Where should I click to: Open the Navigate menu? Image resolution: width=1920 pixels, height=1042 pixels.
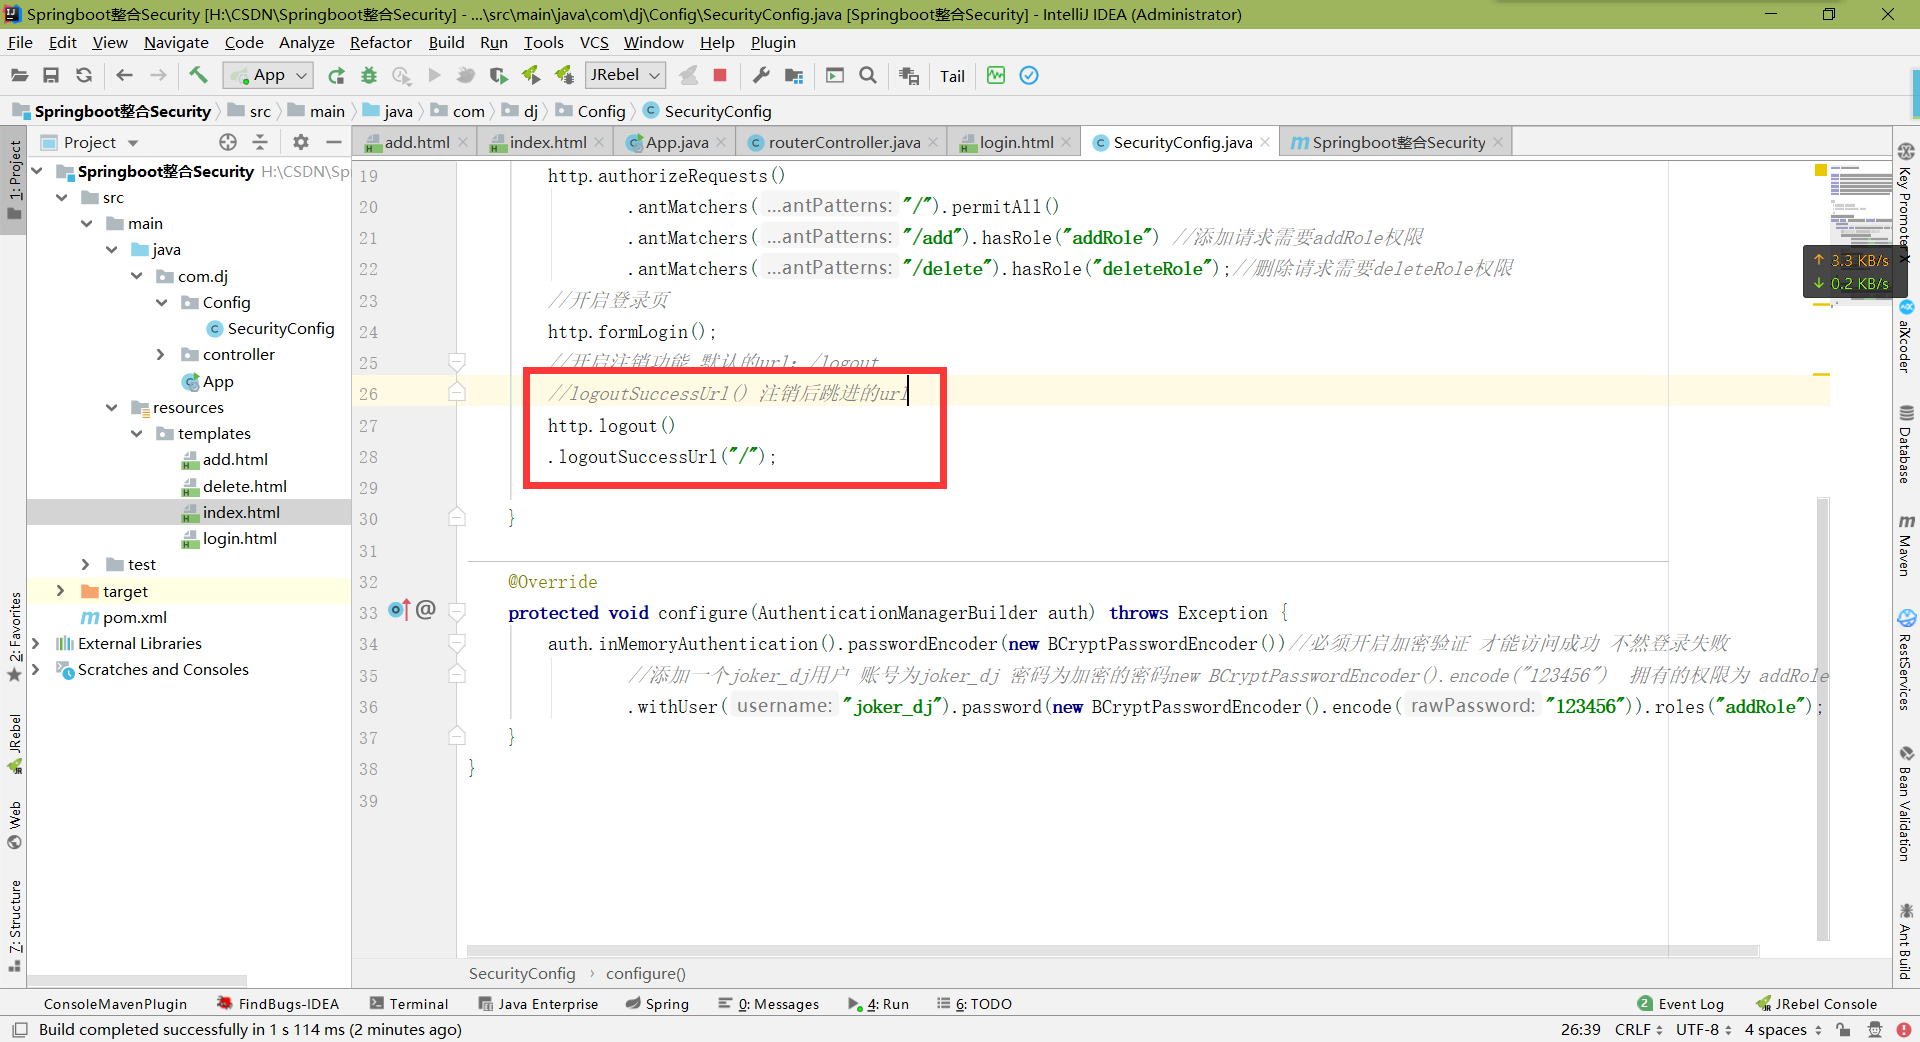click(176, 42)
